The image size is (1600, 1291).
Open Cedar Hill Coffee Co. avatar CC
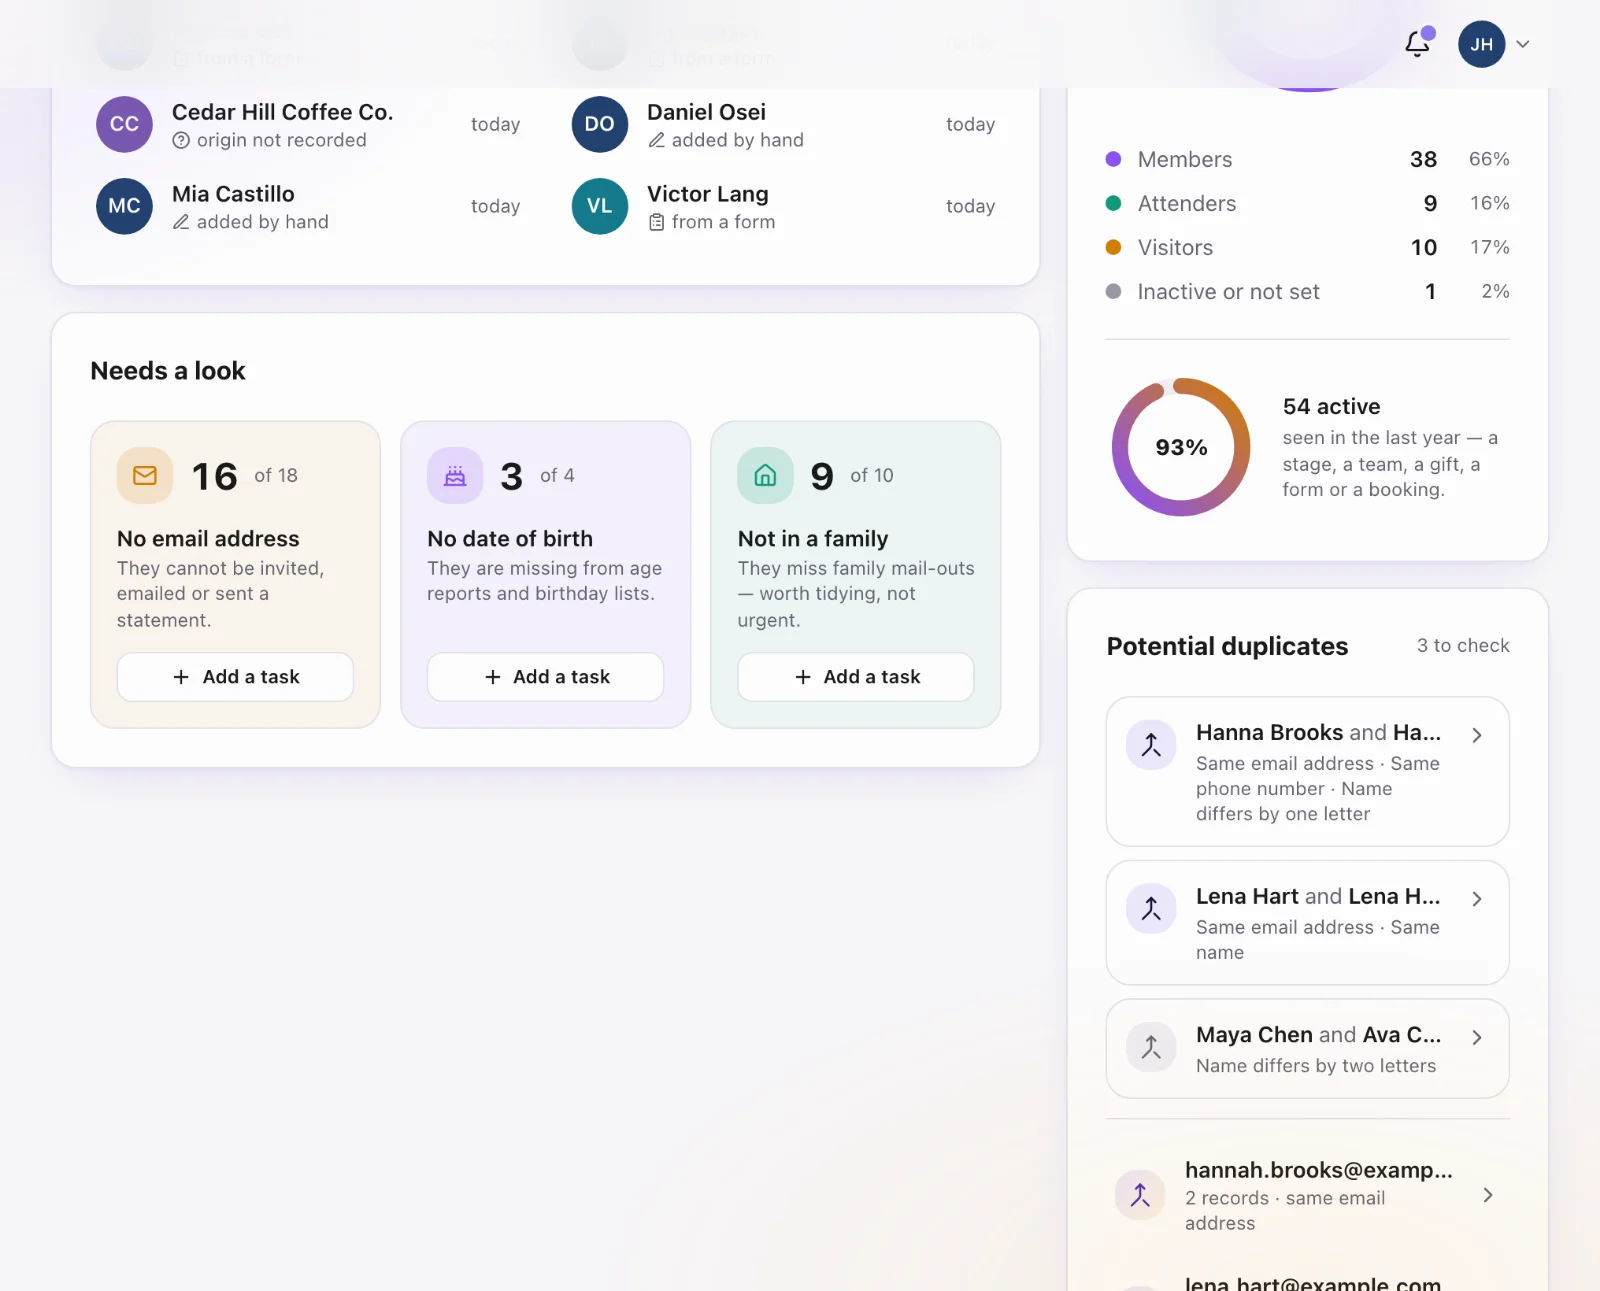[124, 124]
